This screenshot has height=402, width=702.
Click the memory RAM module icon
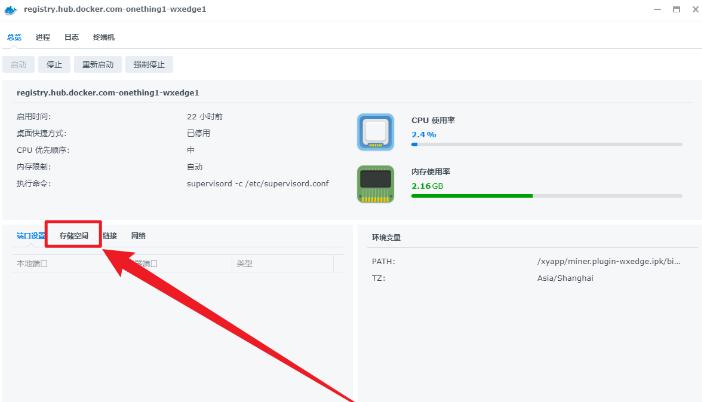pos(376,184)
